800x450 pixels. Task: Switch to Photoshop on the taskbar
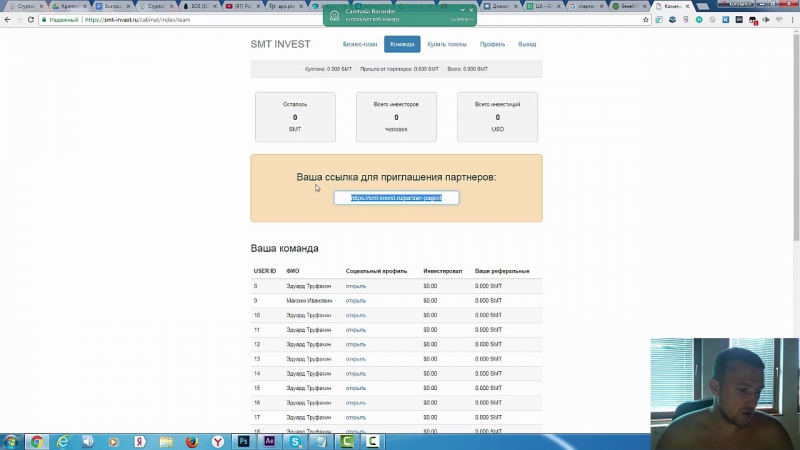(x=243, y=441)
